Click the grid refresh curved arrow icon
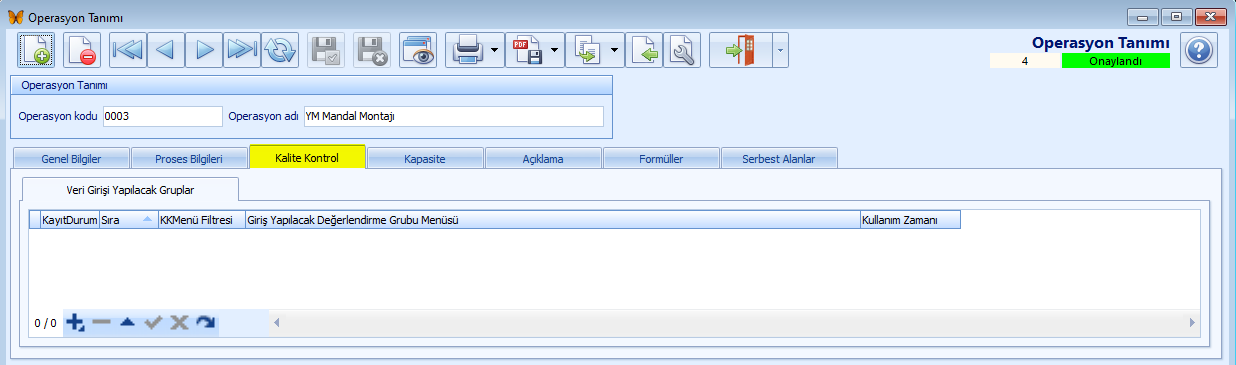Screen dimensions: 1236x365 tap(205, 322)
